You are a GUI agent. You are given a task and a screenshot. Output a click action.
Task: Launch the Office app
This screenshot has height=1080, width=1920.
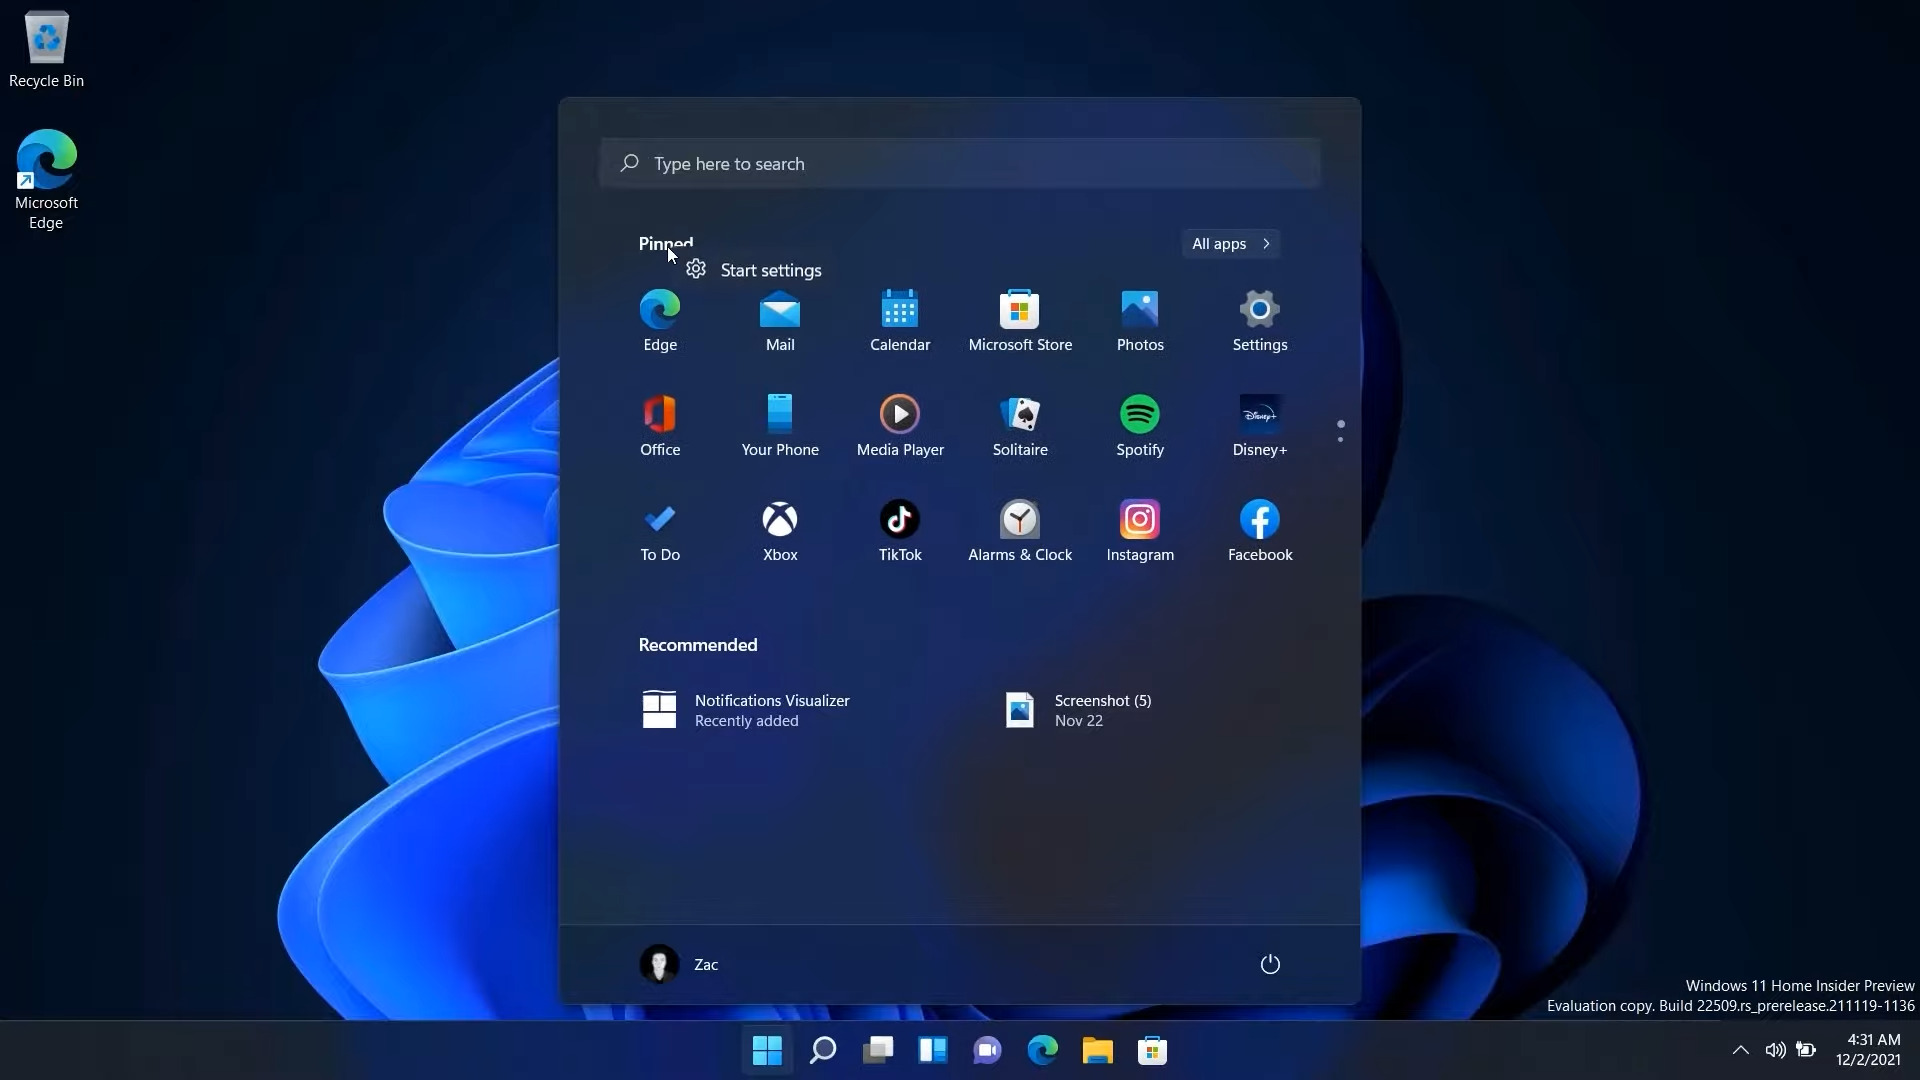(x=660, y=427)
